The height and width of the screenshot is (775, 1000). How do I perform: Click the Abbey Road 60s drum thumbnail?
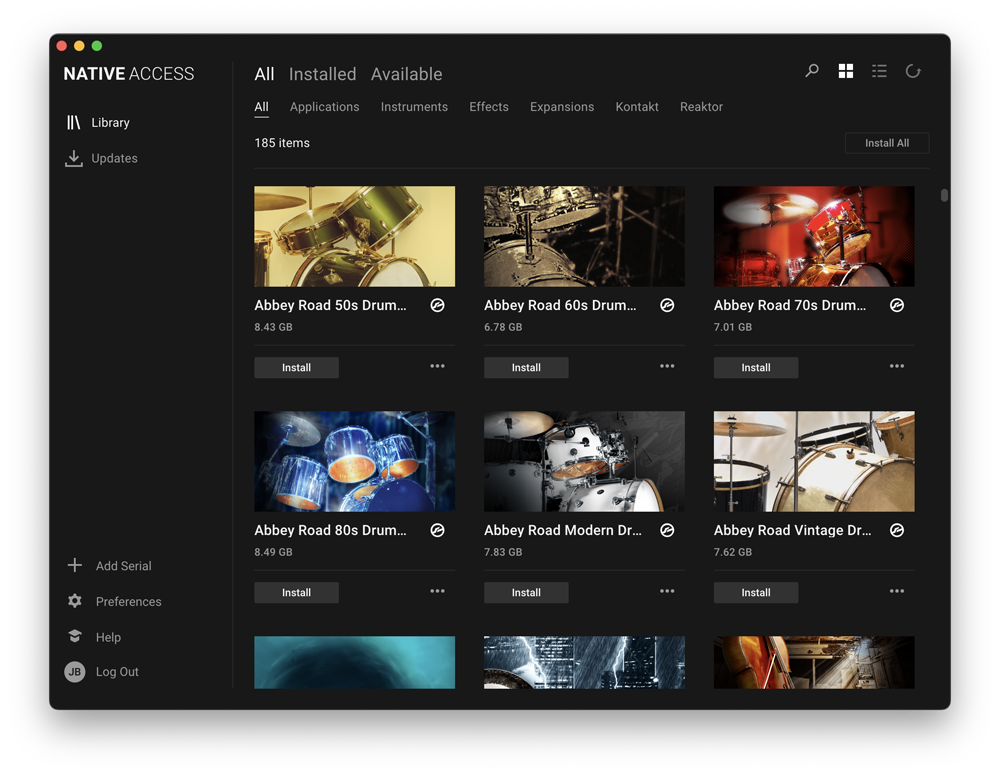tap(584, 236)
